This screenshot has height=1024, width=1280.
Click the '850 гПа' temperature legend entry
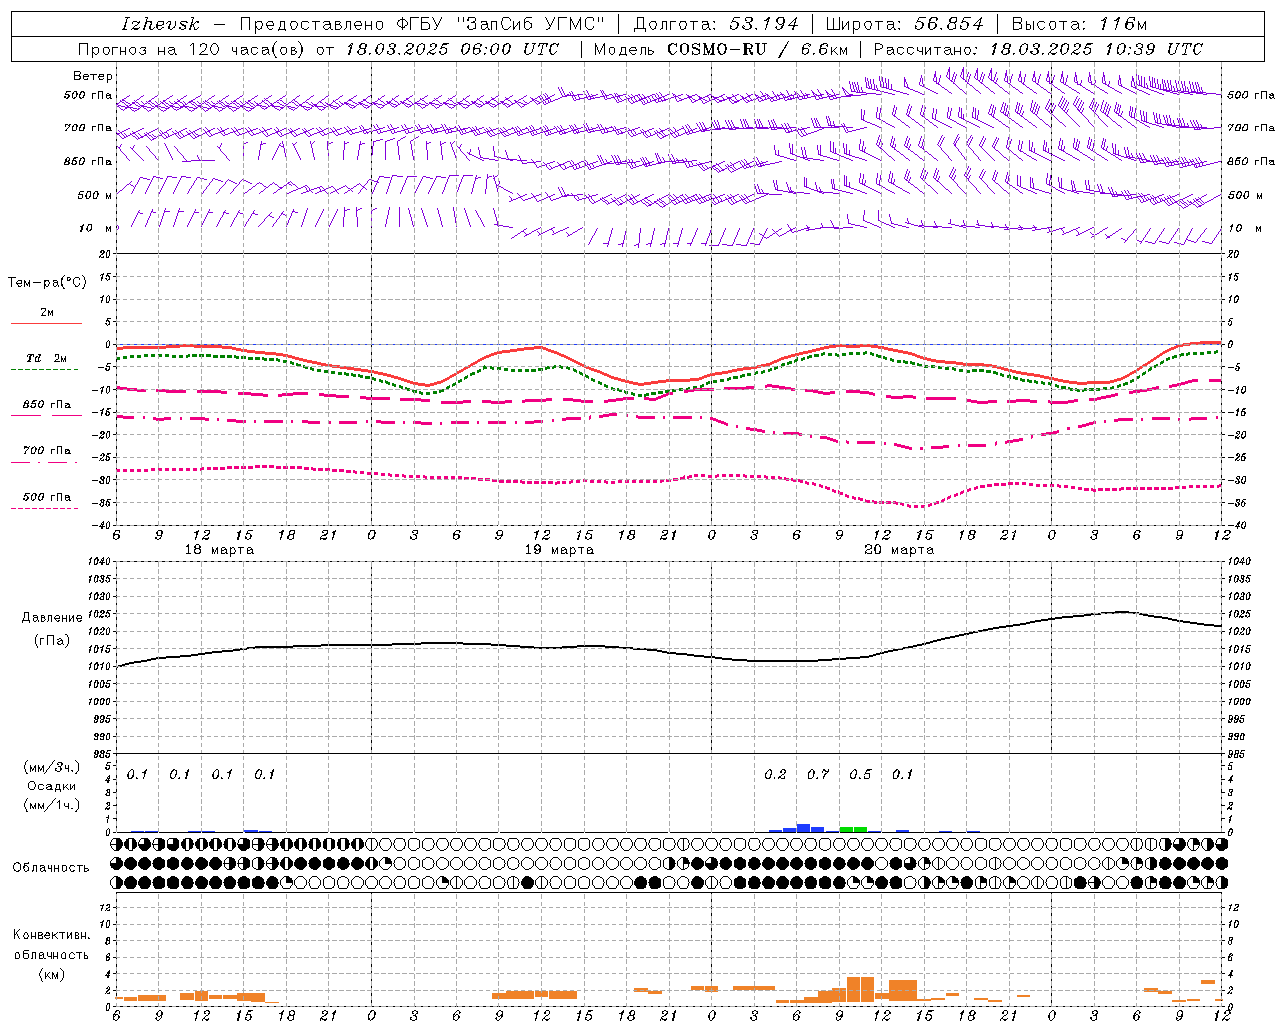tap(47, 404)
